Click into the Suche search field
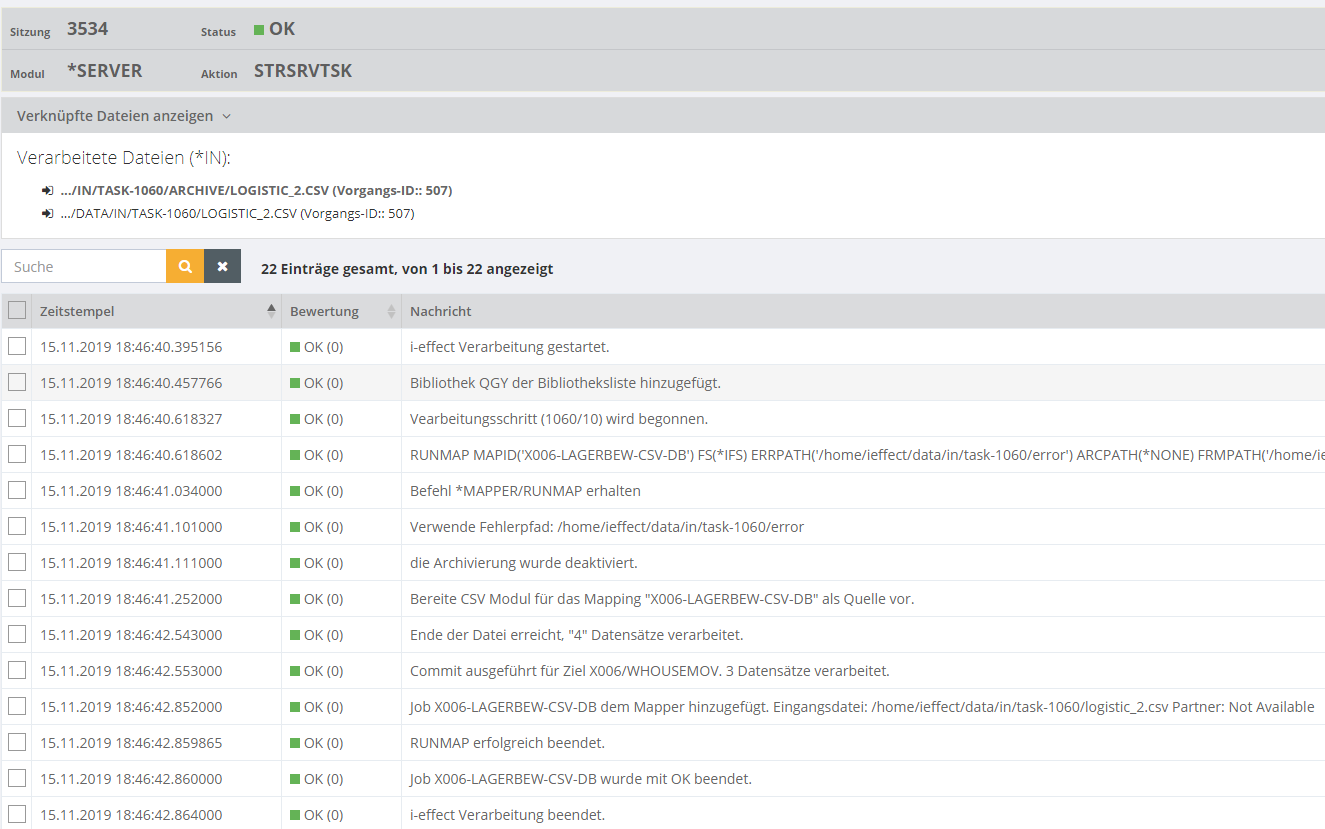The height and width of the screenshot is (829, 1325). pyautogui.click(x=84, y=267)
